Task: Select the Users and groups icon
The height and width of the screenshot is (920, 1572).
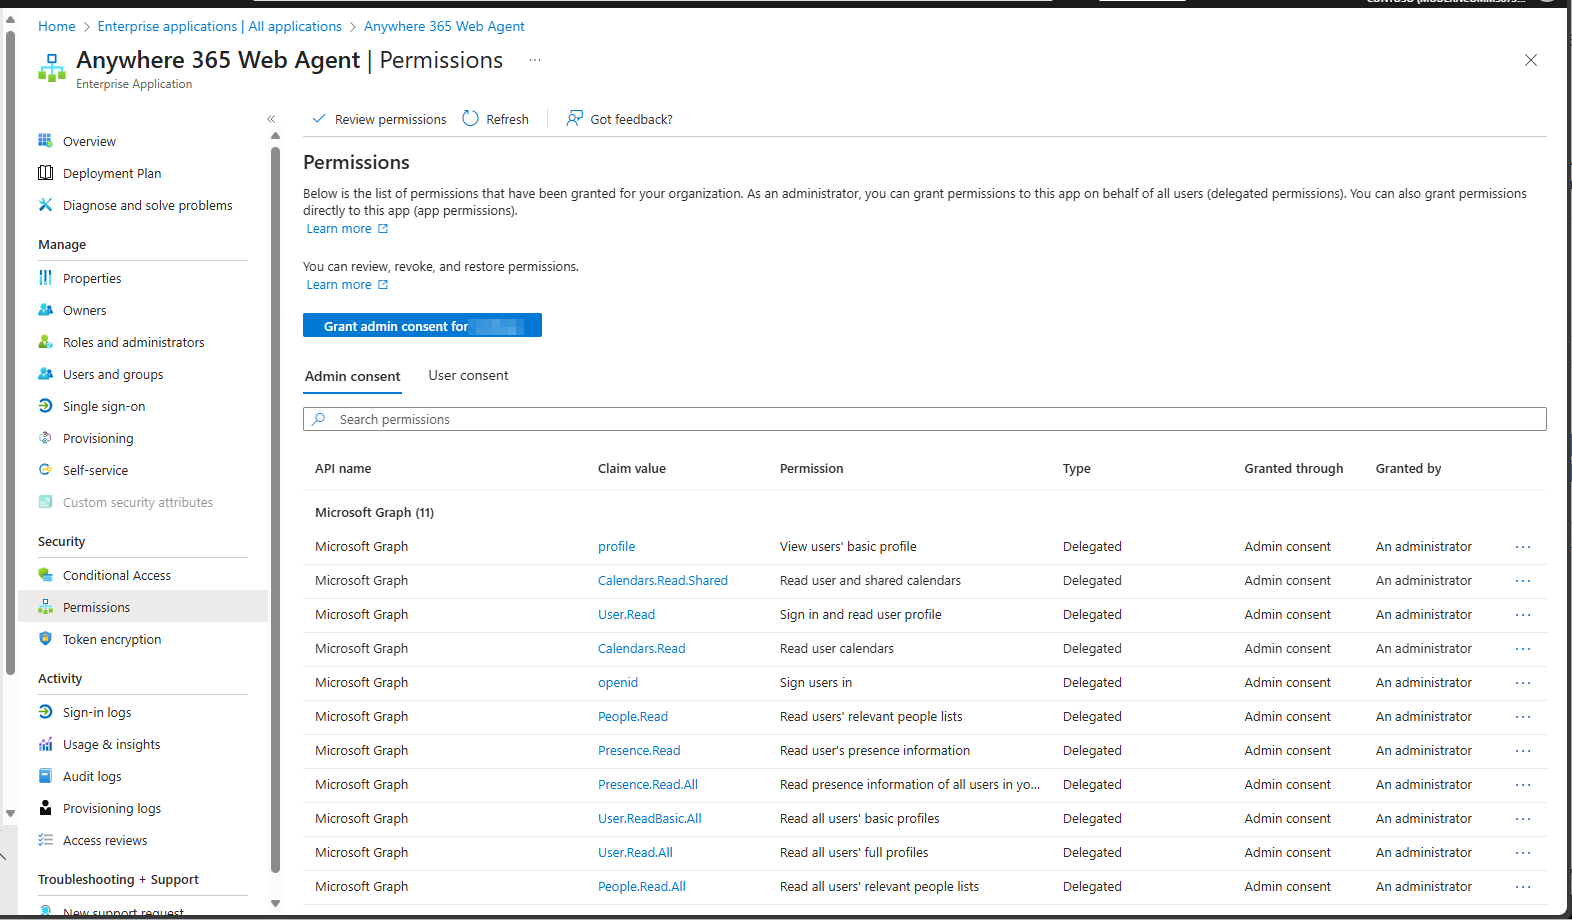Action: [45, 374]
